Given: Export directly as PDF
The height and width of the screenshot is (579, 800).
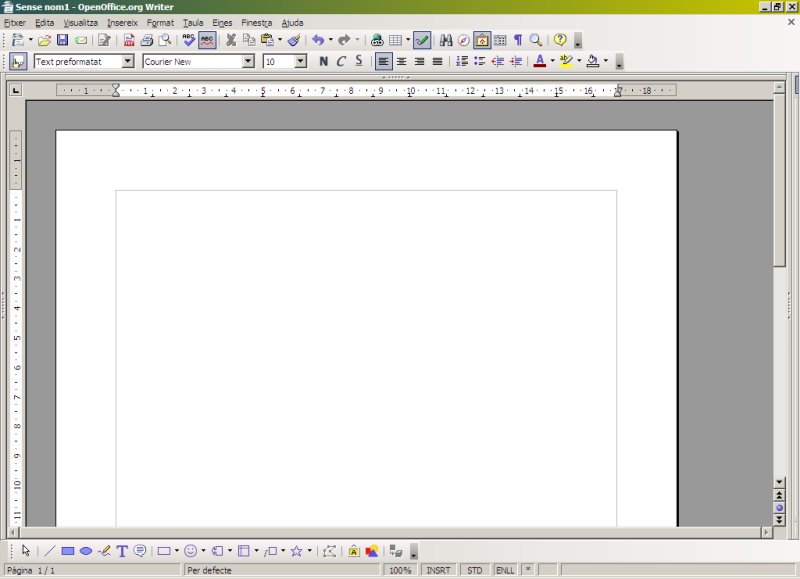Looking at the screenshot, I should (x=129, y=40).
